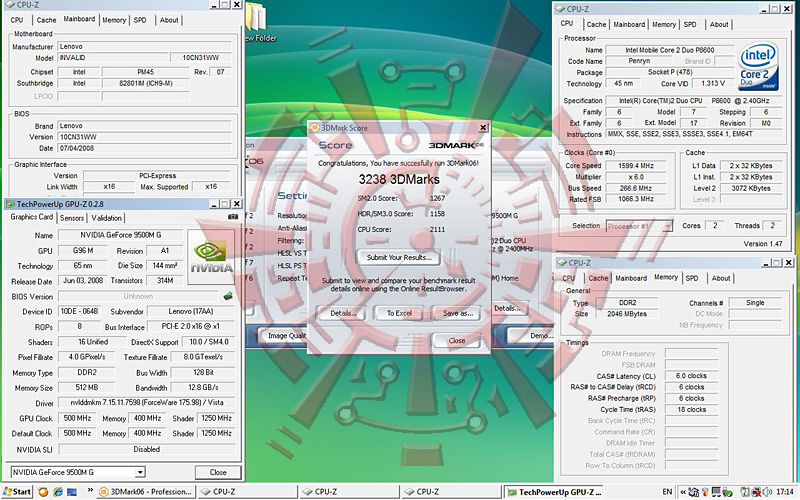Click the Chipset PM45 field

coord(145,72)
